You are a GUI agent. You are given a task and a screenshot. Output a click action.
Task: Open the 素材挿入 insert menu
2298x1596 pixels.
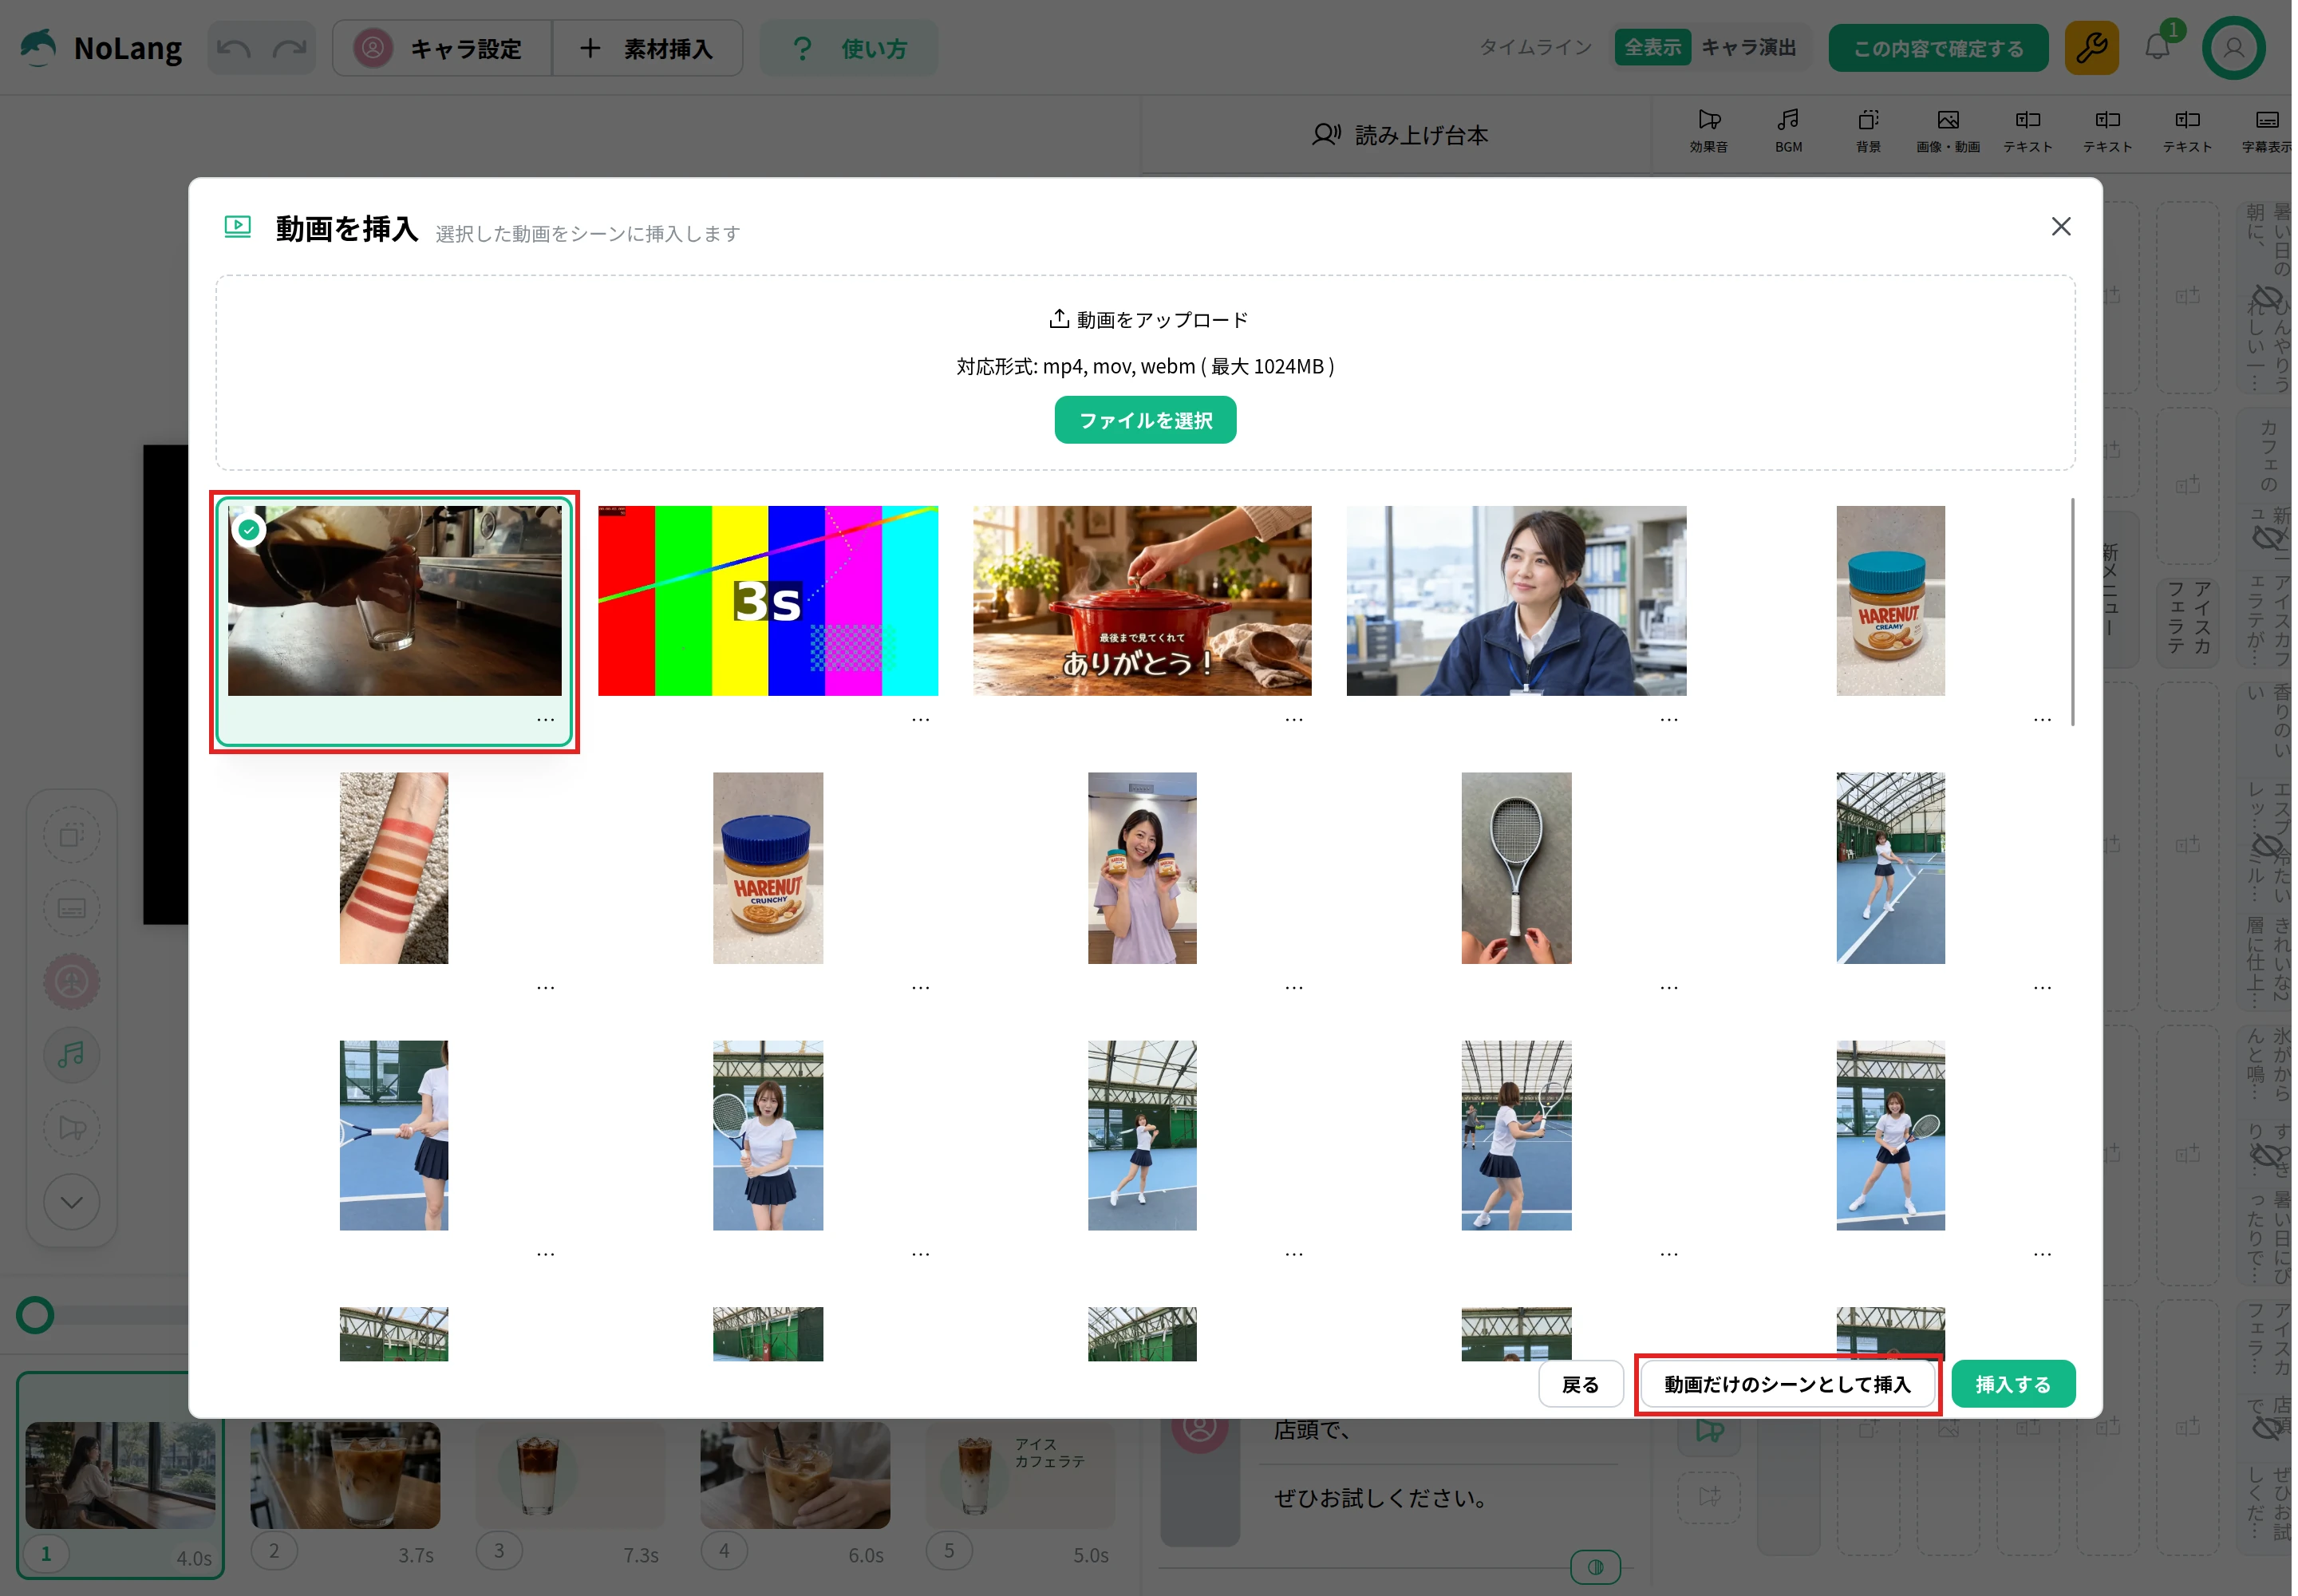(x=647, y=48)
